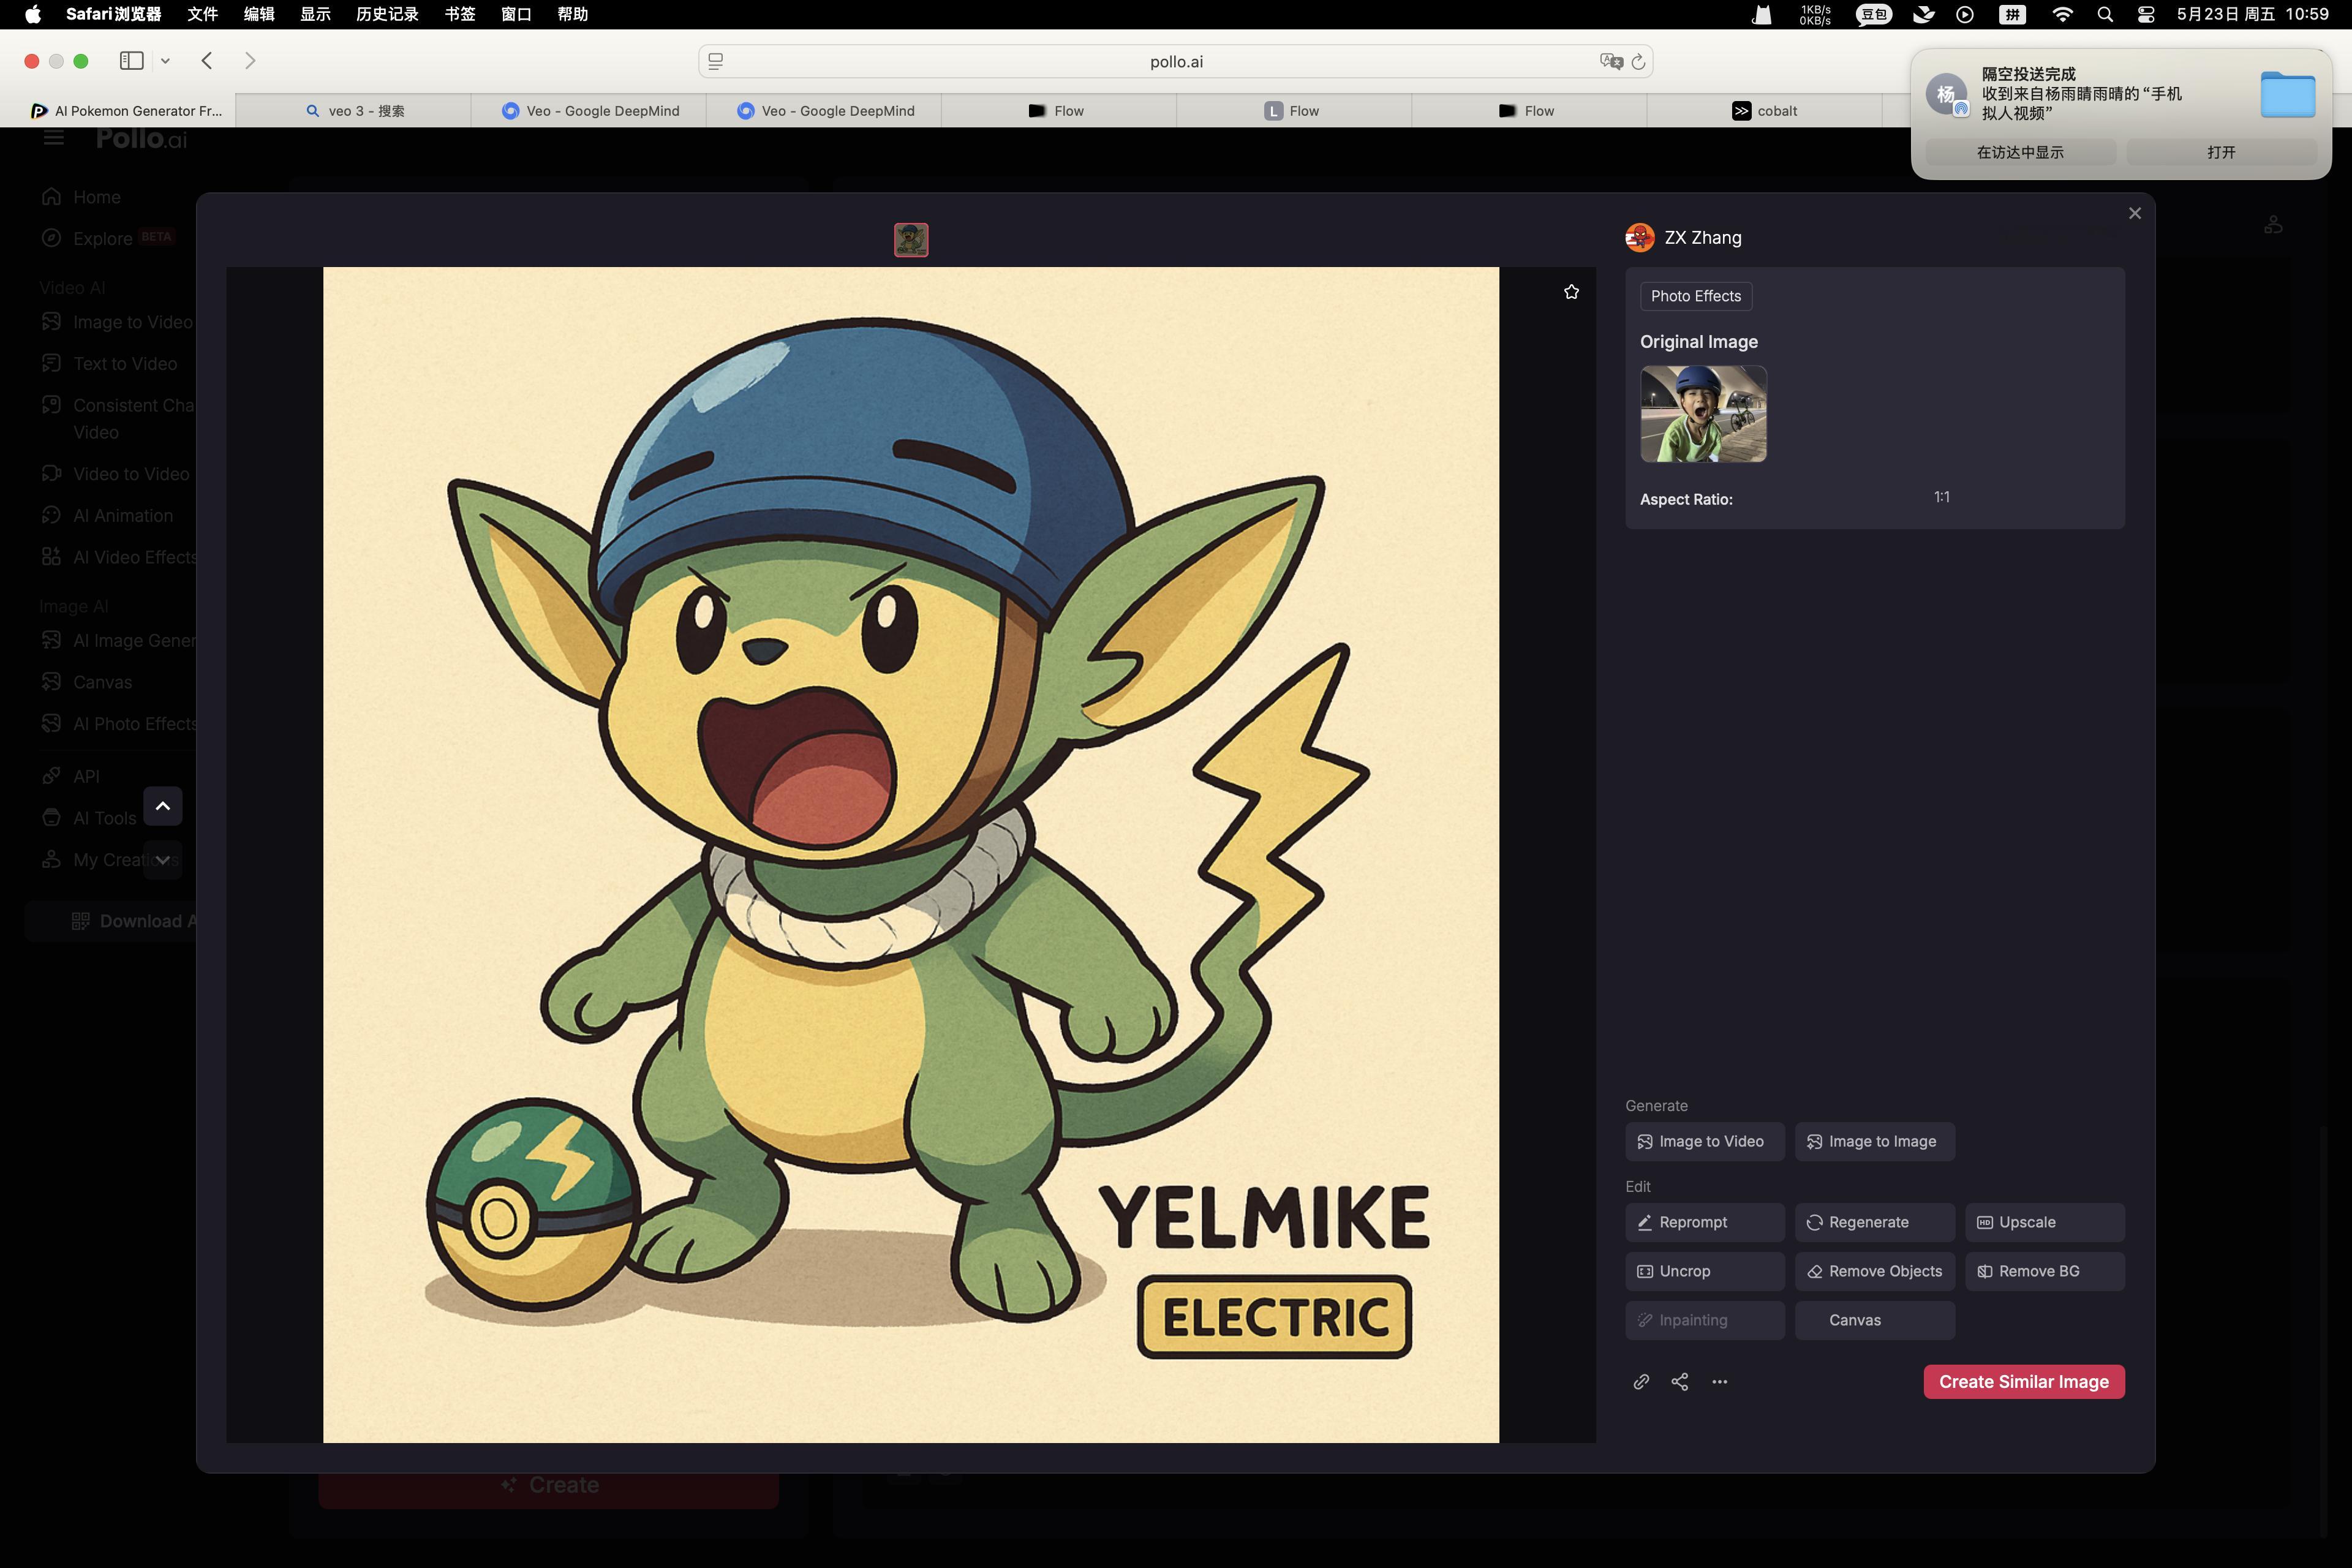The height and width of the screenshot is (1568, 2352).
Task: Open the 书签 menu
Action: point(460,14)
